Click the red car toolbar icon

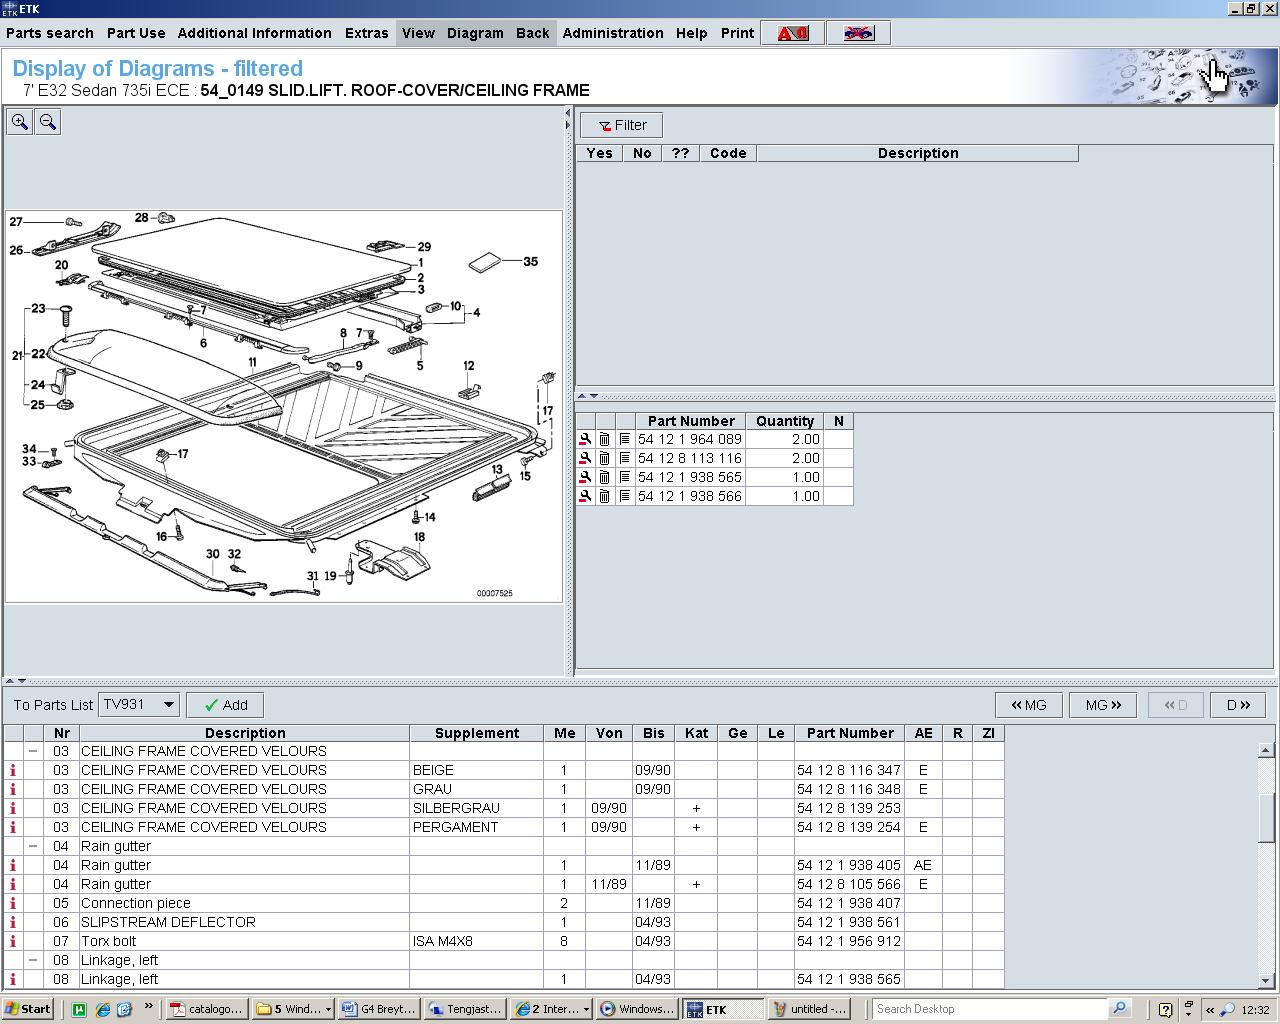(x=858, y=33)
